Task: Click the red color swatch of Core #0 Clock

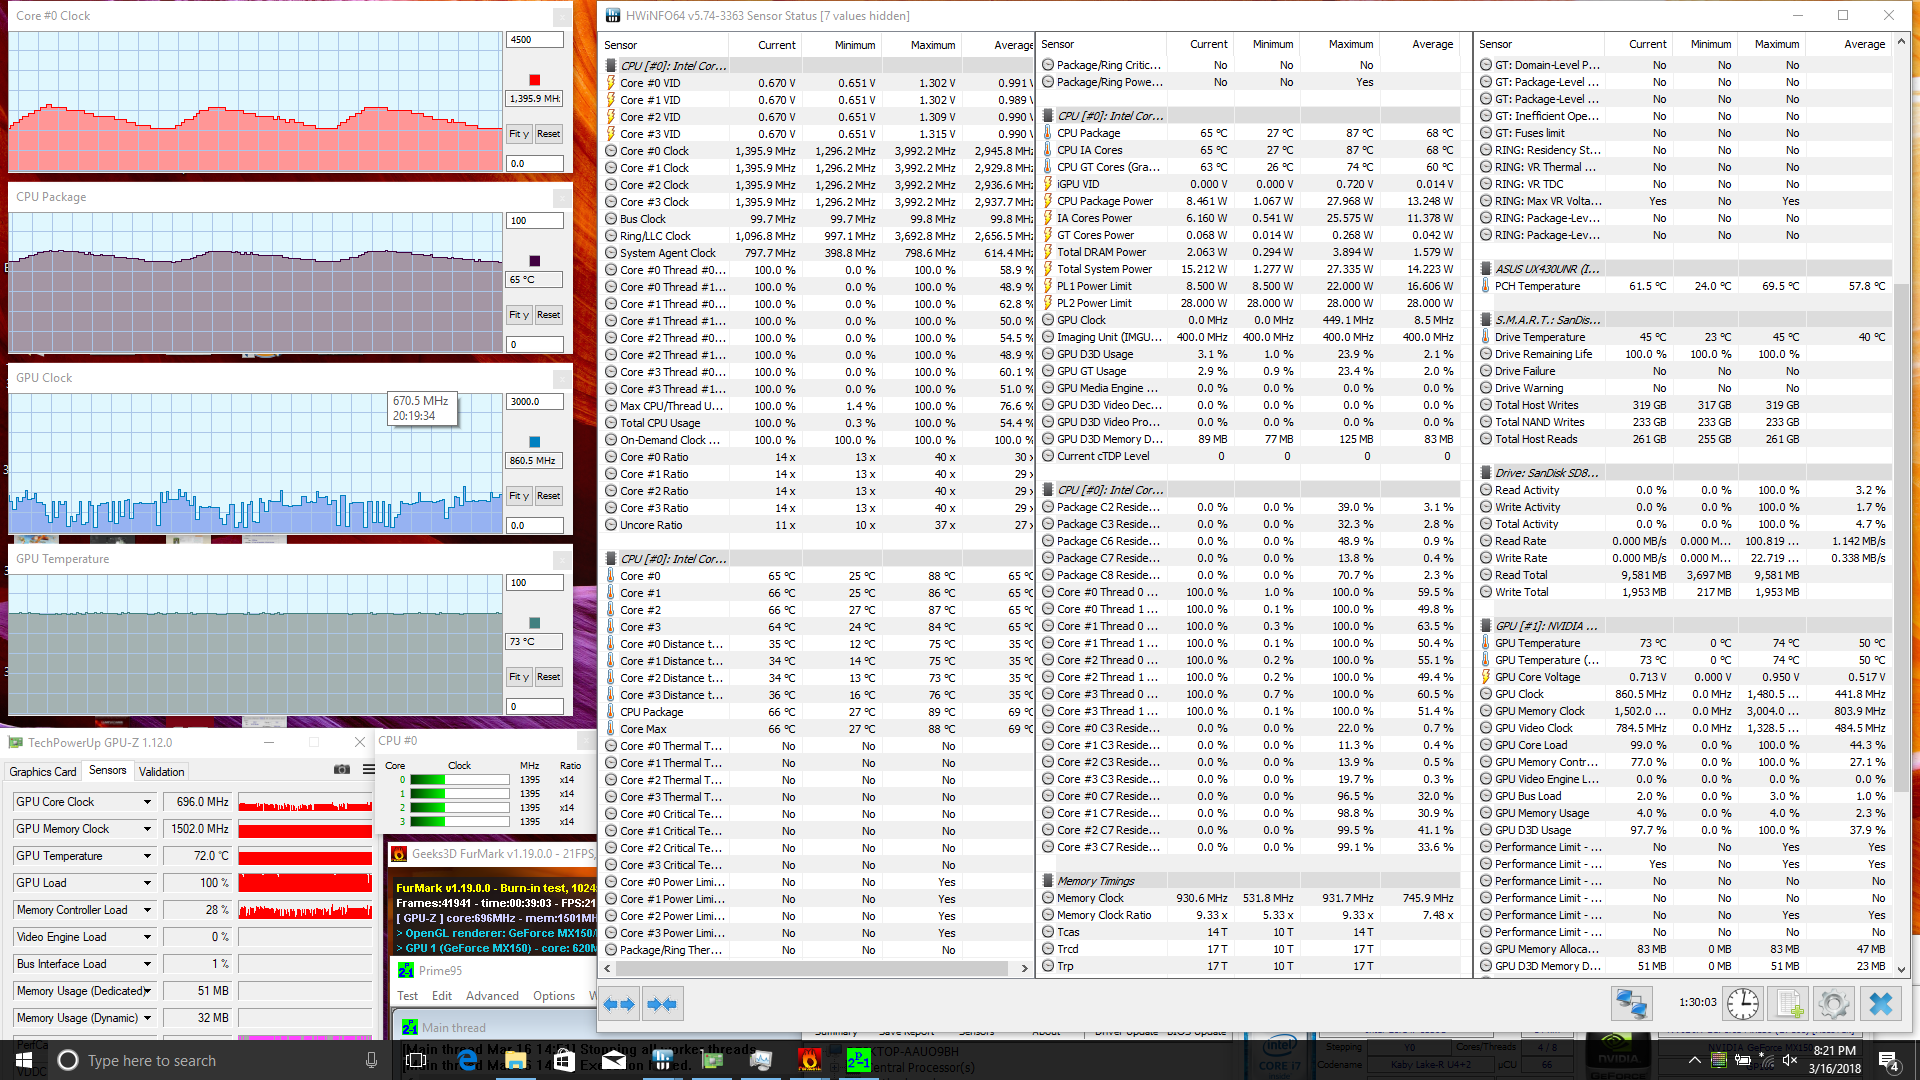Action: pyautogui.click(x=534, y=80)
